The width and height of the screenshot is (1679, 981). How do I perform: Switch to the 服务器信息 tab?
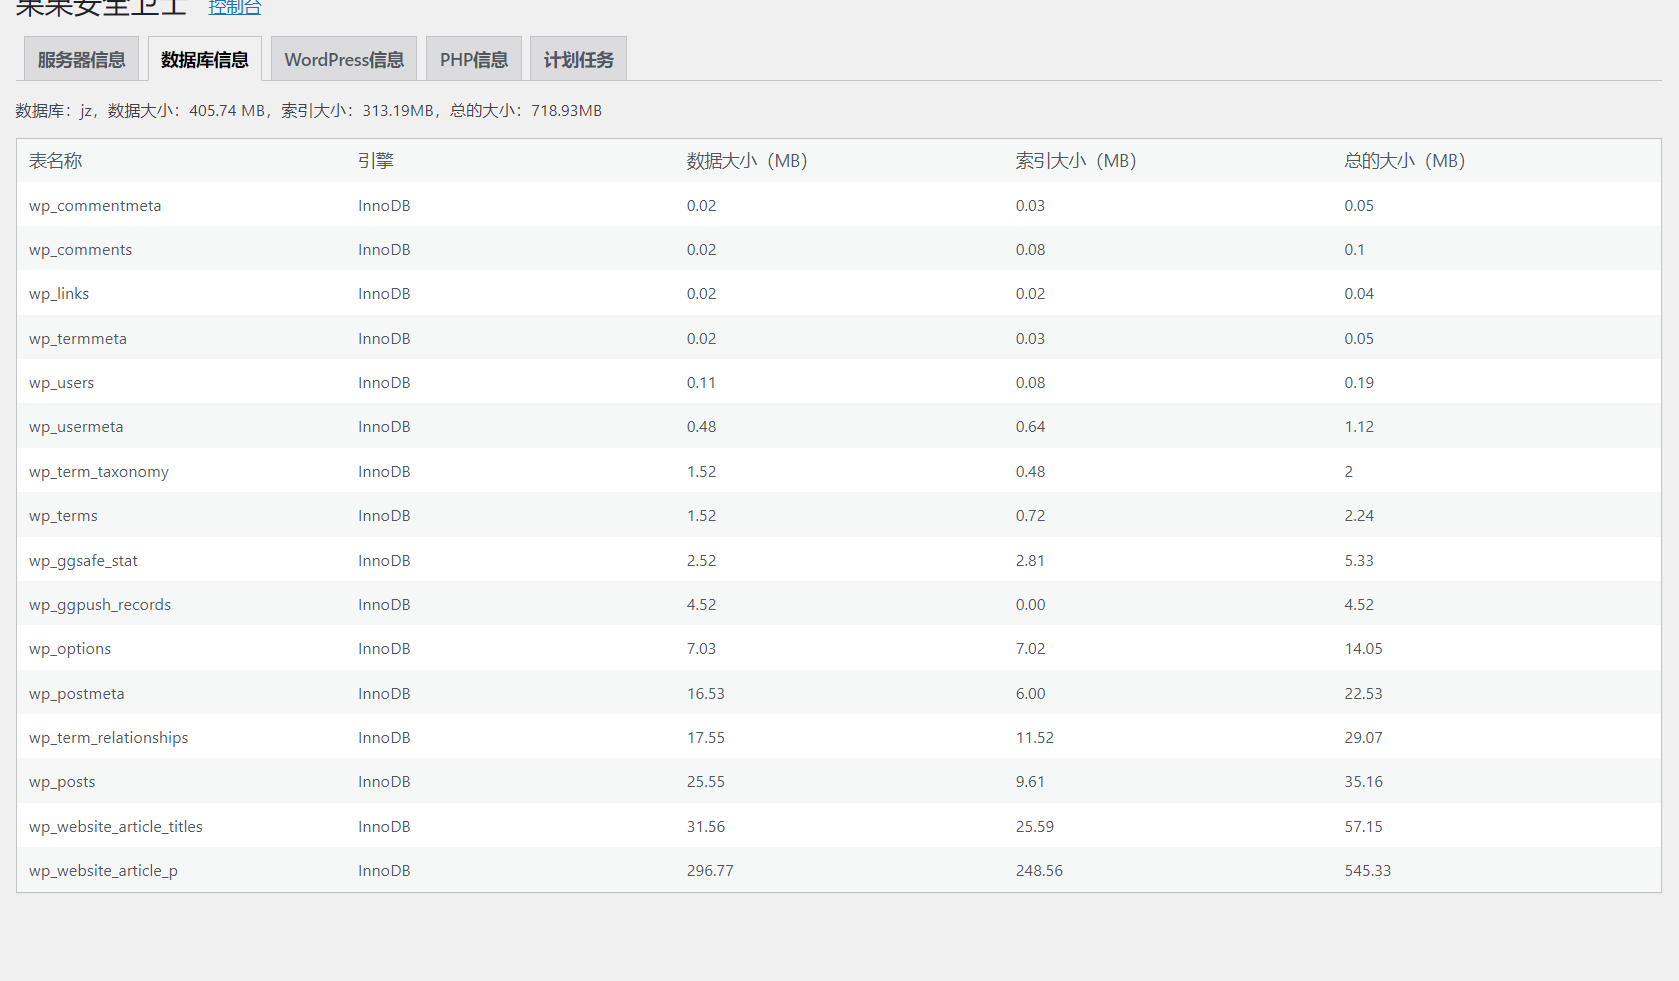(x=81, y=59)
